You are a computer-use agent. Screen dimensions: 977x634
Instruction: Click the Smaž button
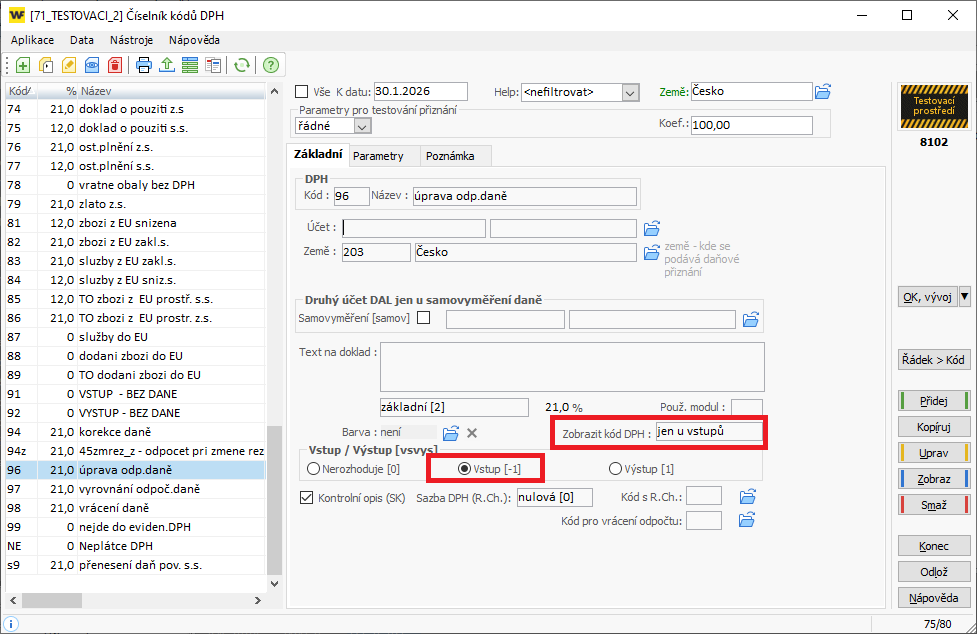[934, 505]
